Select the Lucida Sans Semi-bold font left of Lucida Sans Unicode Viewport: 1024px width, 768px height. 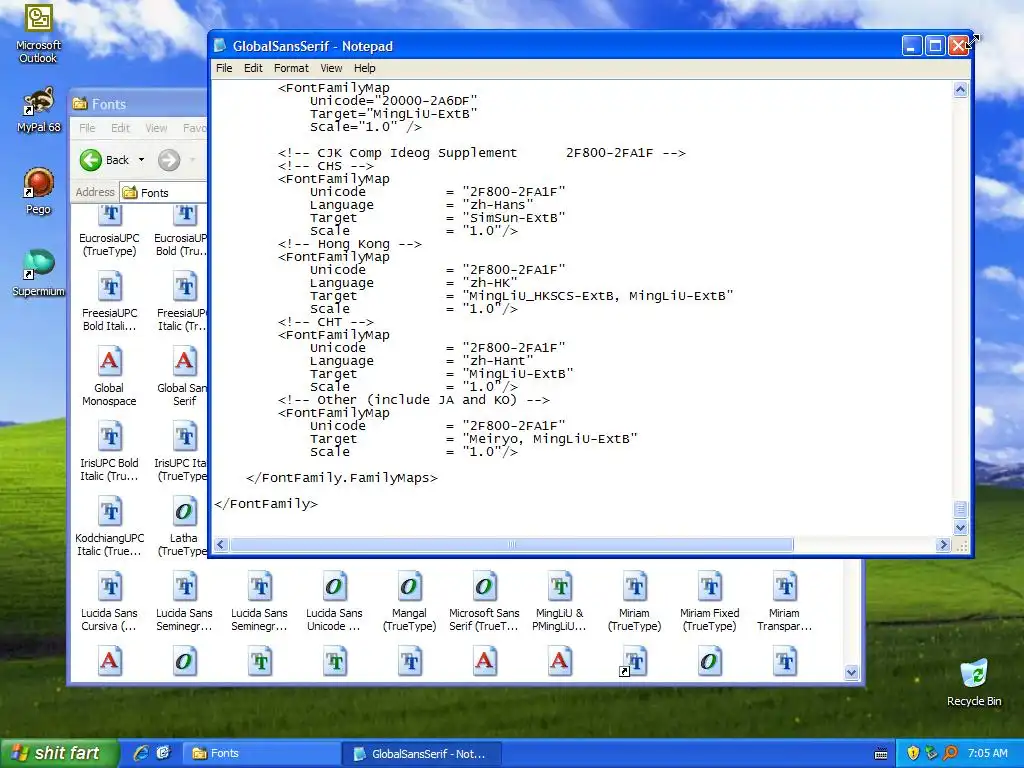click(x=259, y=603)
